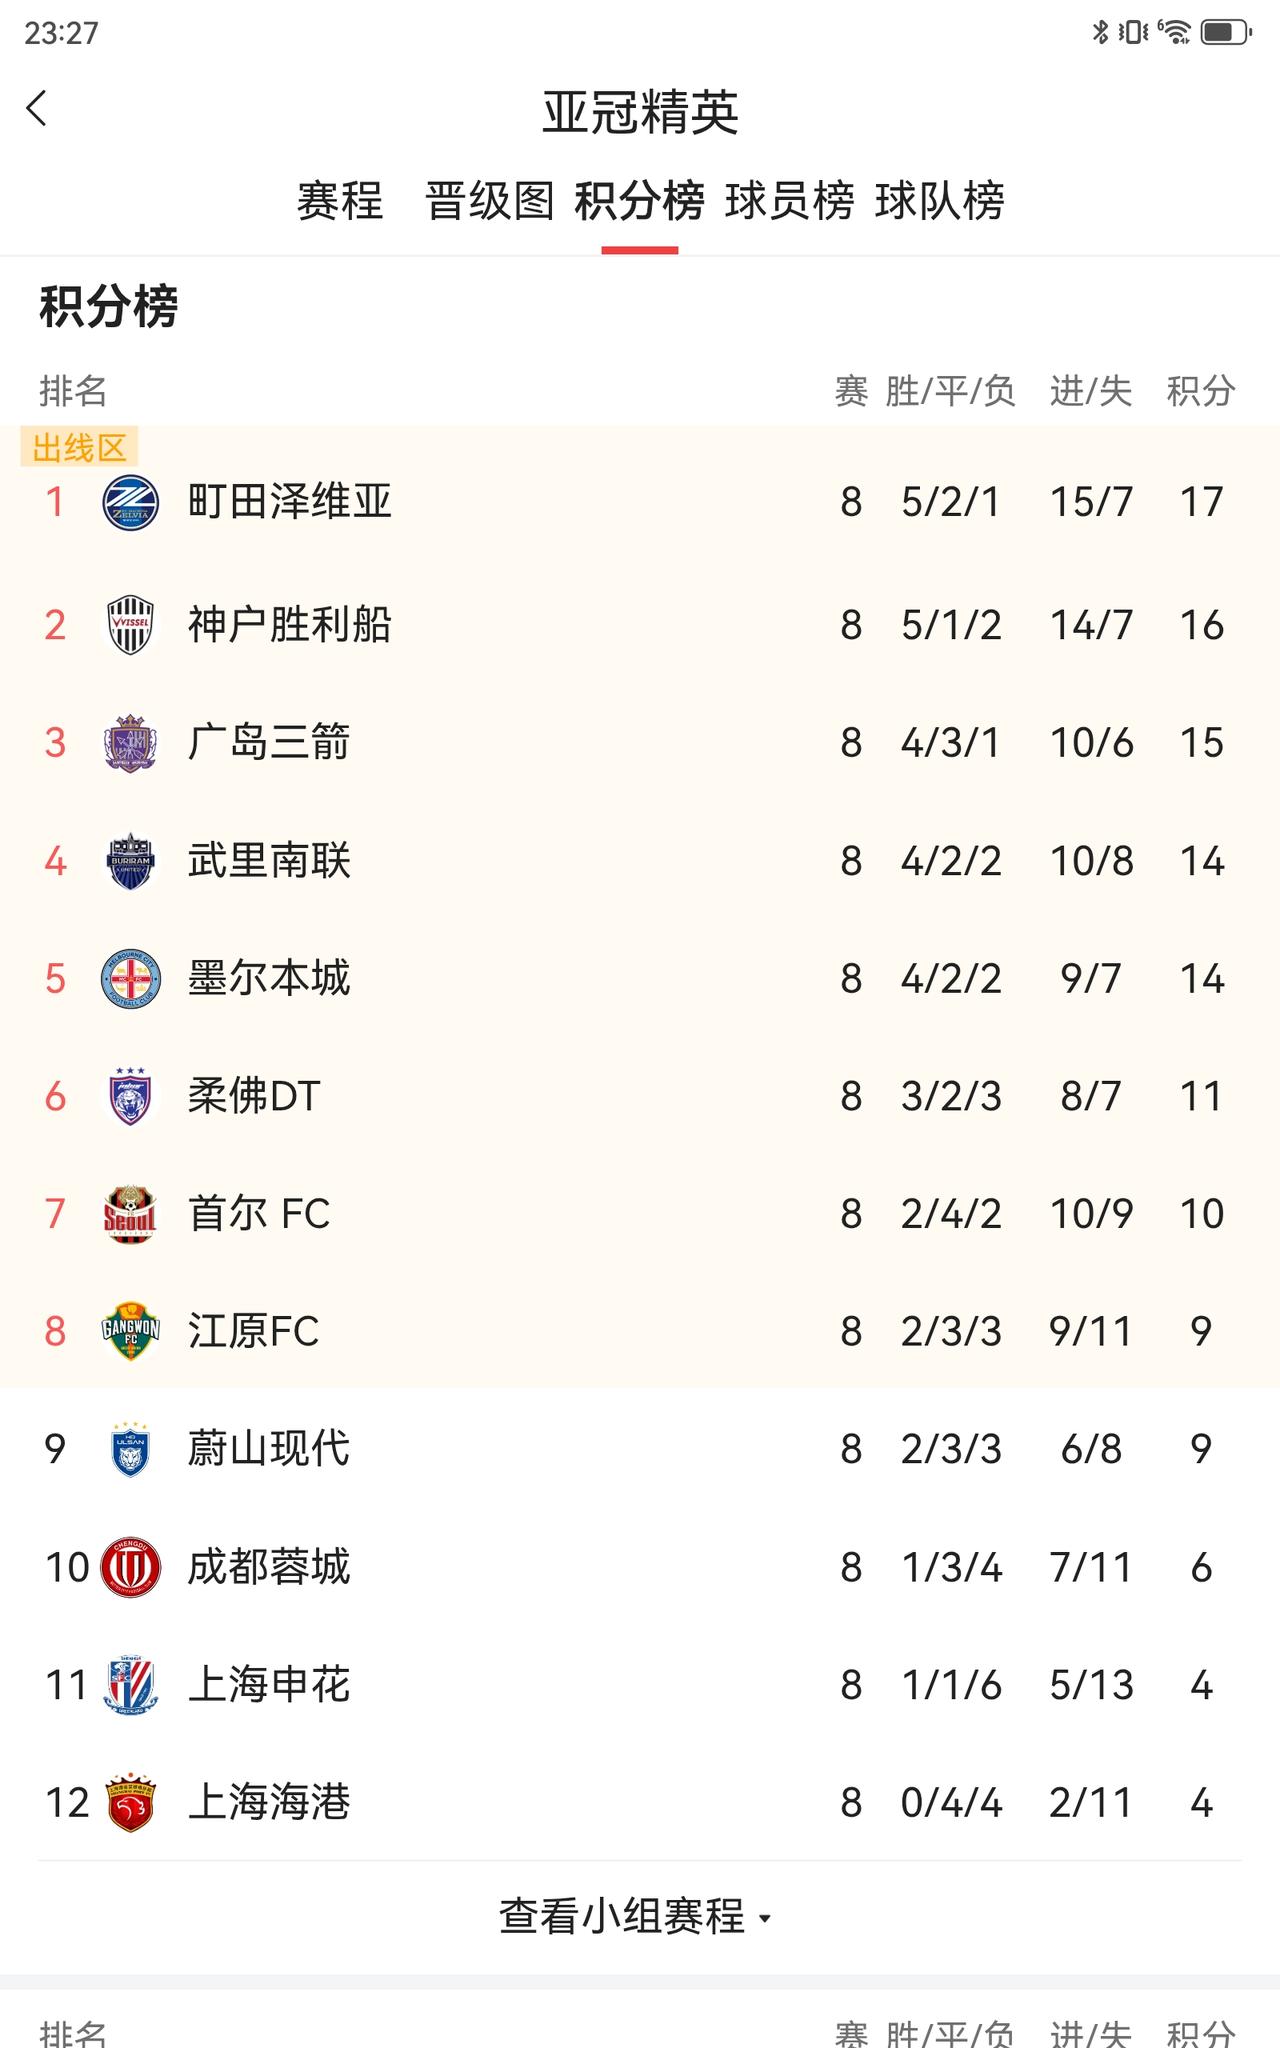The image size is (1280, 2048).
Task: Tap the Gangwon FC green crest
Action: click(130, 1331)
